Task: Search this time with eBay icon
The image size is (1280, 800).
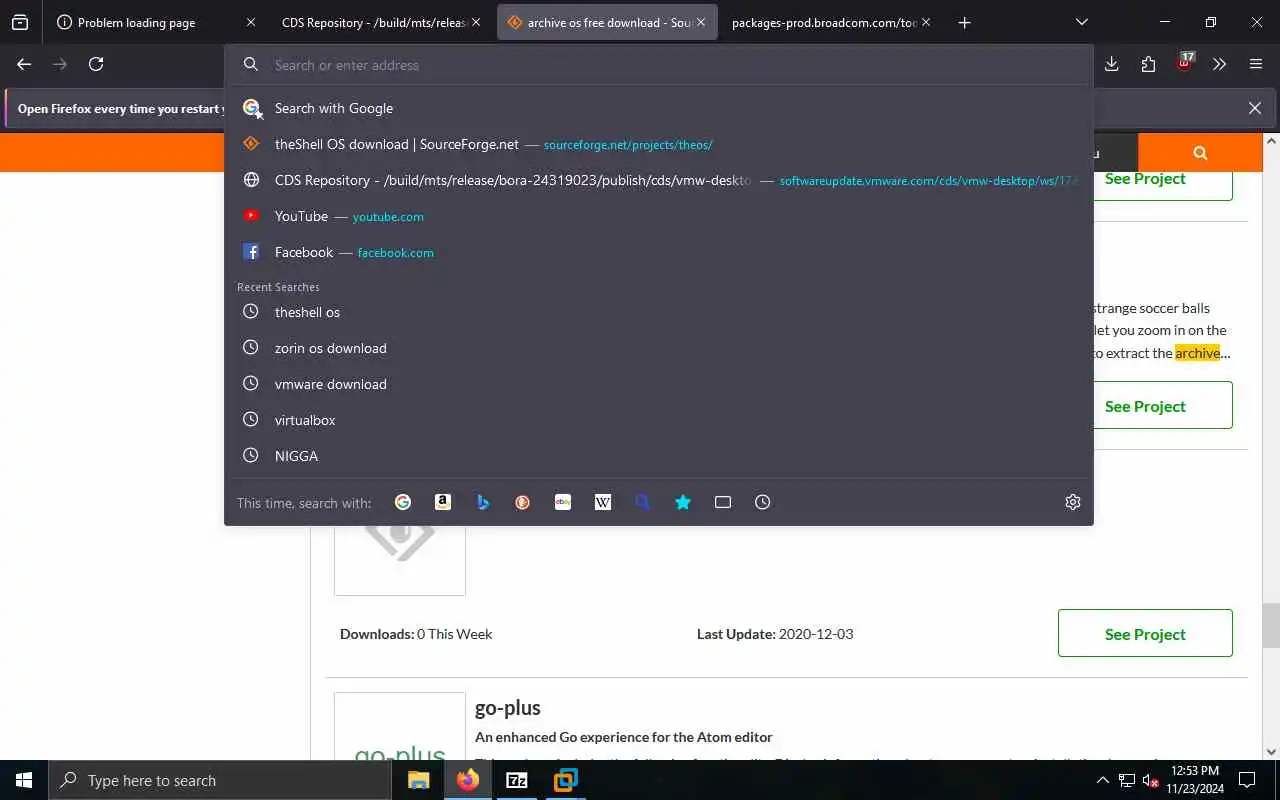Action: coord(563,502)
